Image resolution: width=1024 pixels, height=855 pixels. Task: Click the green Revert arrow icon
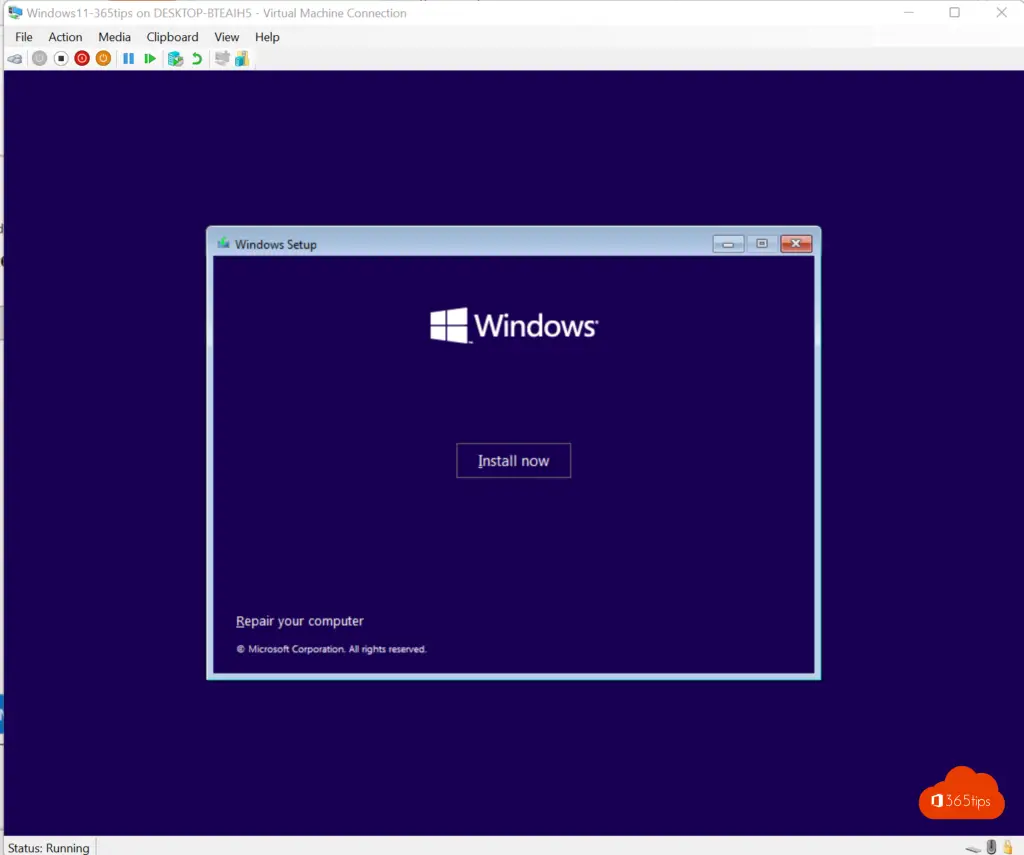(197, 59)
